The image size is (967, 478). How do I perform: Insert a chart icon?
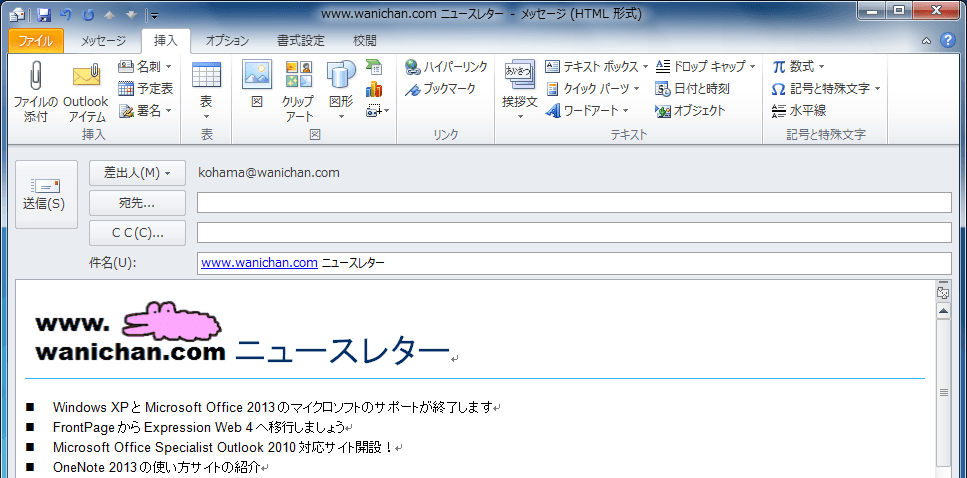[374, 89]
